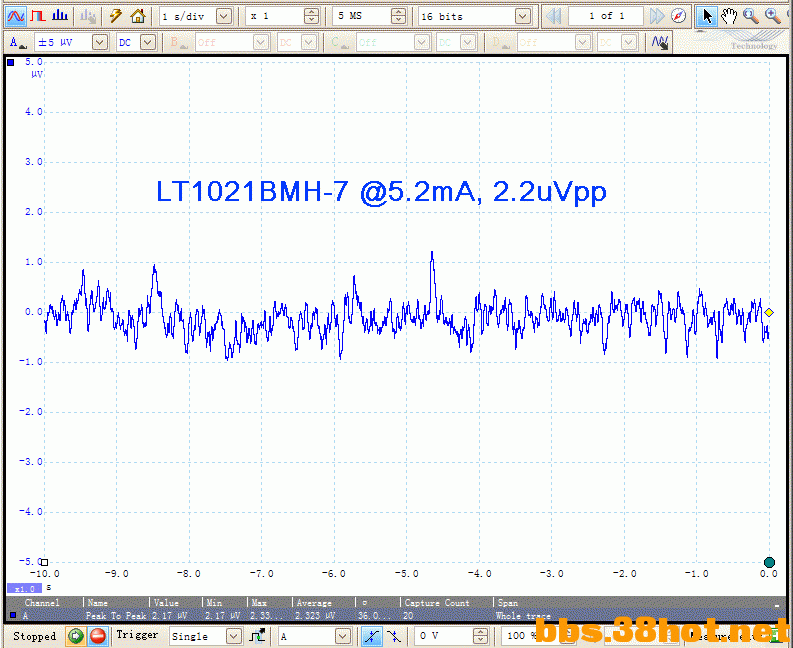Screen dimensions: 793x648
Task: Click the teal post-trigger circle marker
Action: click(769, 562)
